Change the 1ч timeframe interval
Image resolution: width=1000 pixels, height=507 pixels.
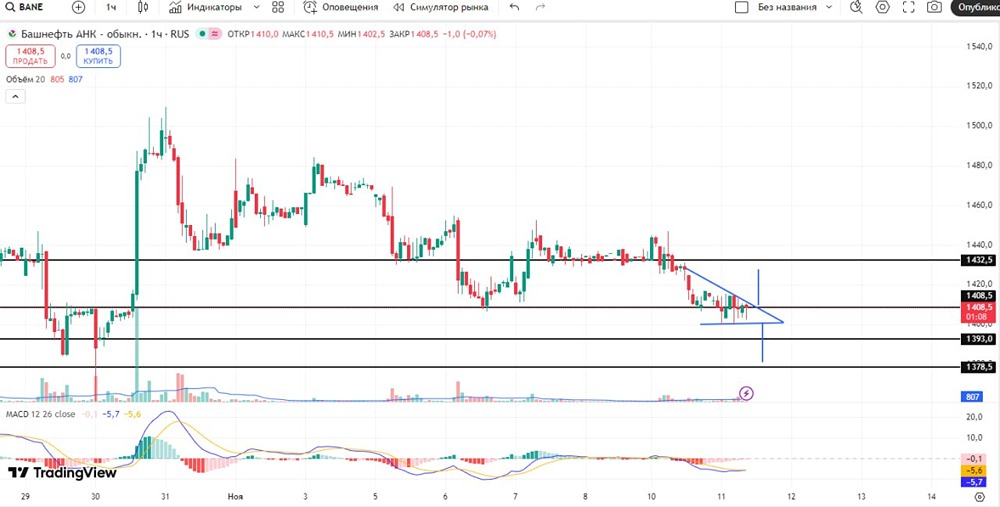(x=111, y=8)
